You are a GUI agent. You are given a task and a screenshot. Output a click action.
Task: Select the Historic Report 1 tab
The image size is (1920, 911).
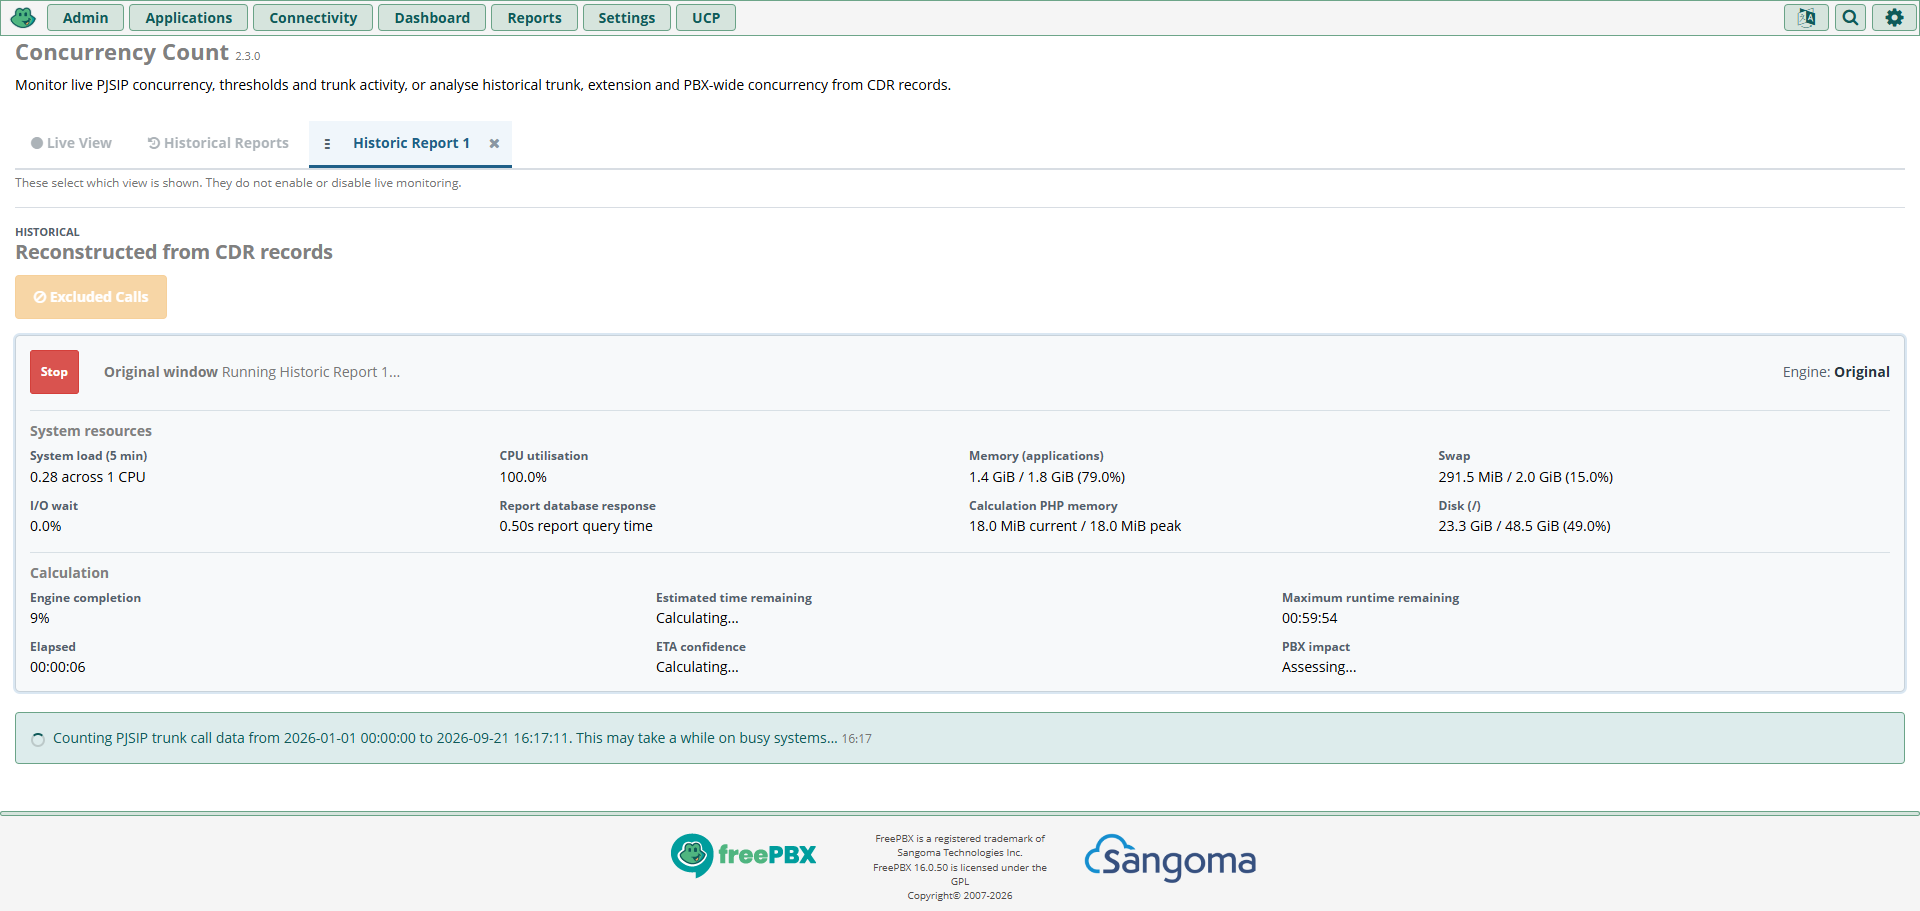(x=411, y=143)
